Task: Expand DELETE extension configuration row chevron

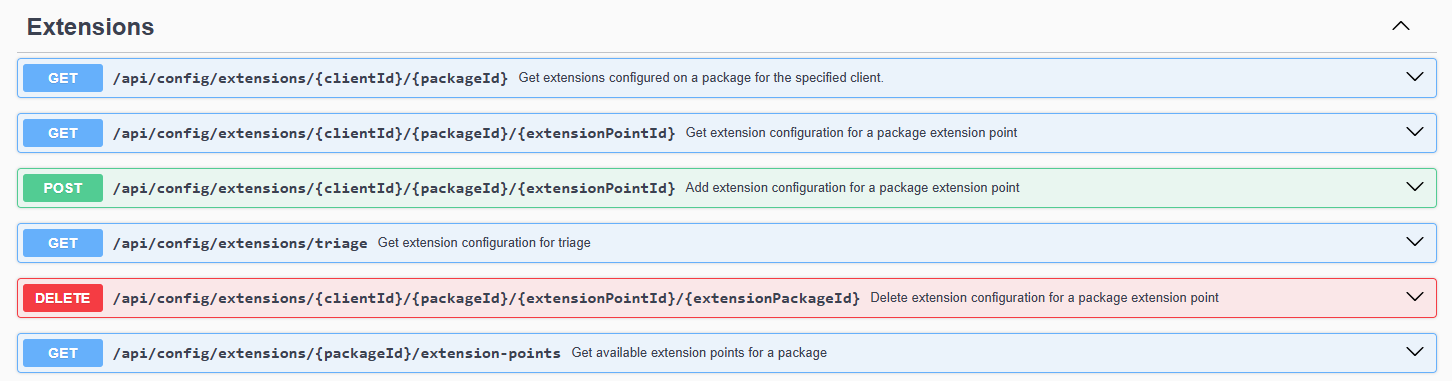Action: [x=1415, y=297]
